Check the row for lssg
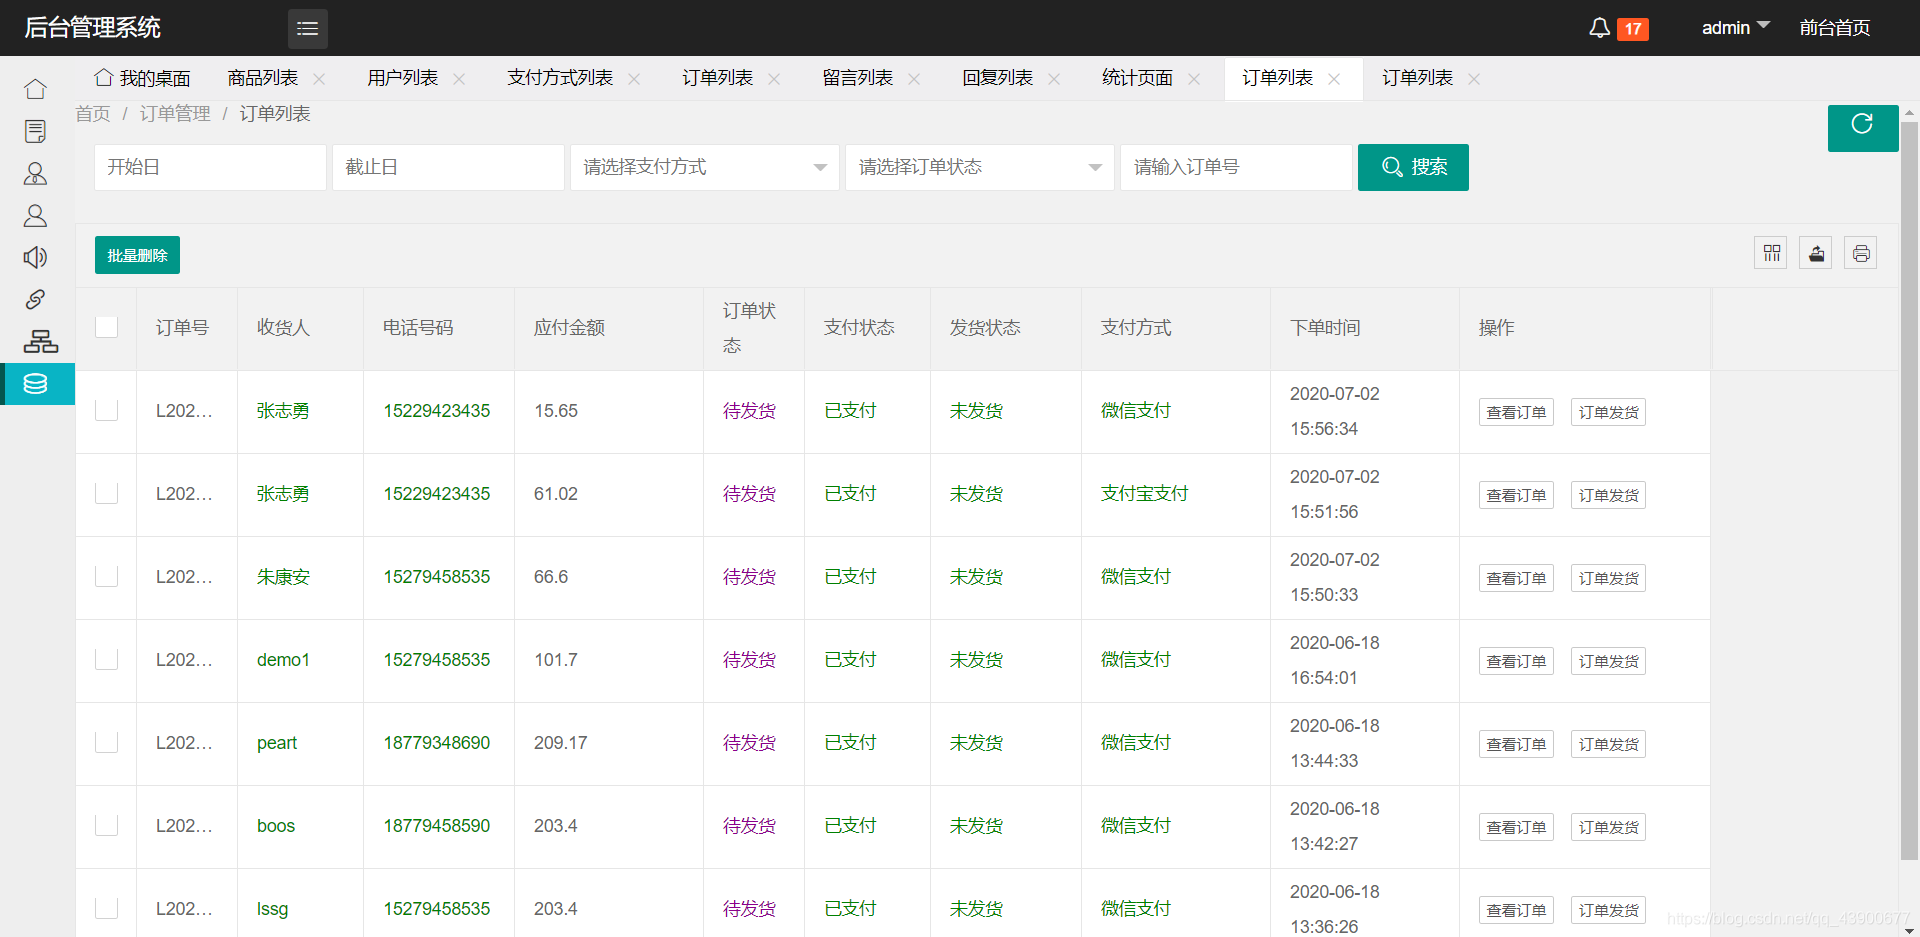The image size is (1920, 937). tap(106, 908)
